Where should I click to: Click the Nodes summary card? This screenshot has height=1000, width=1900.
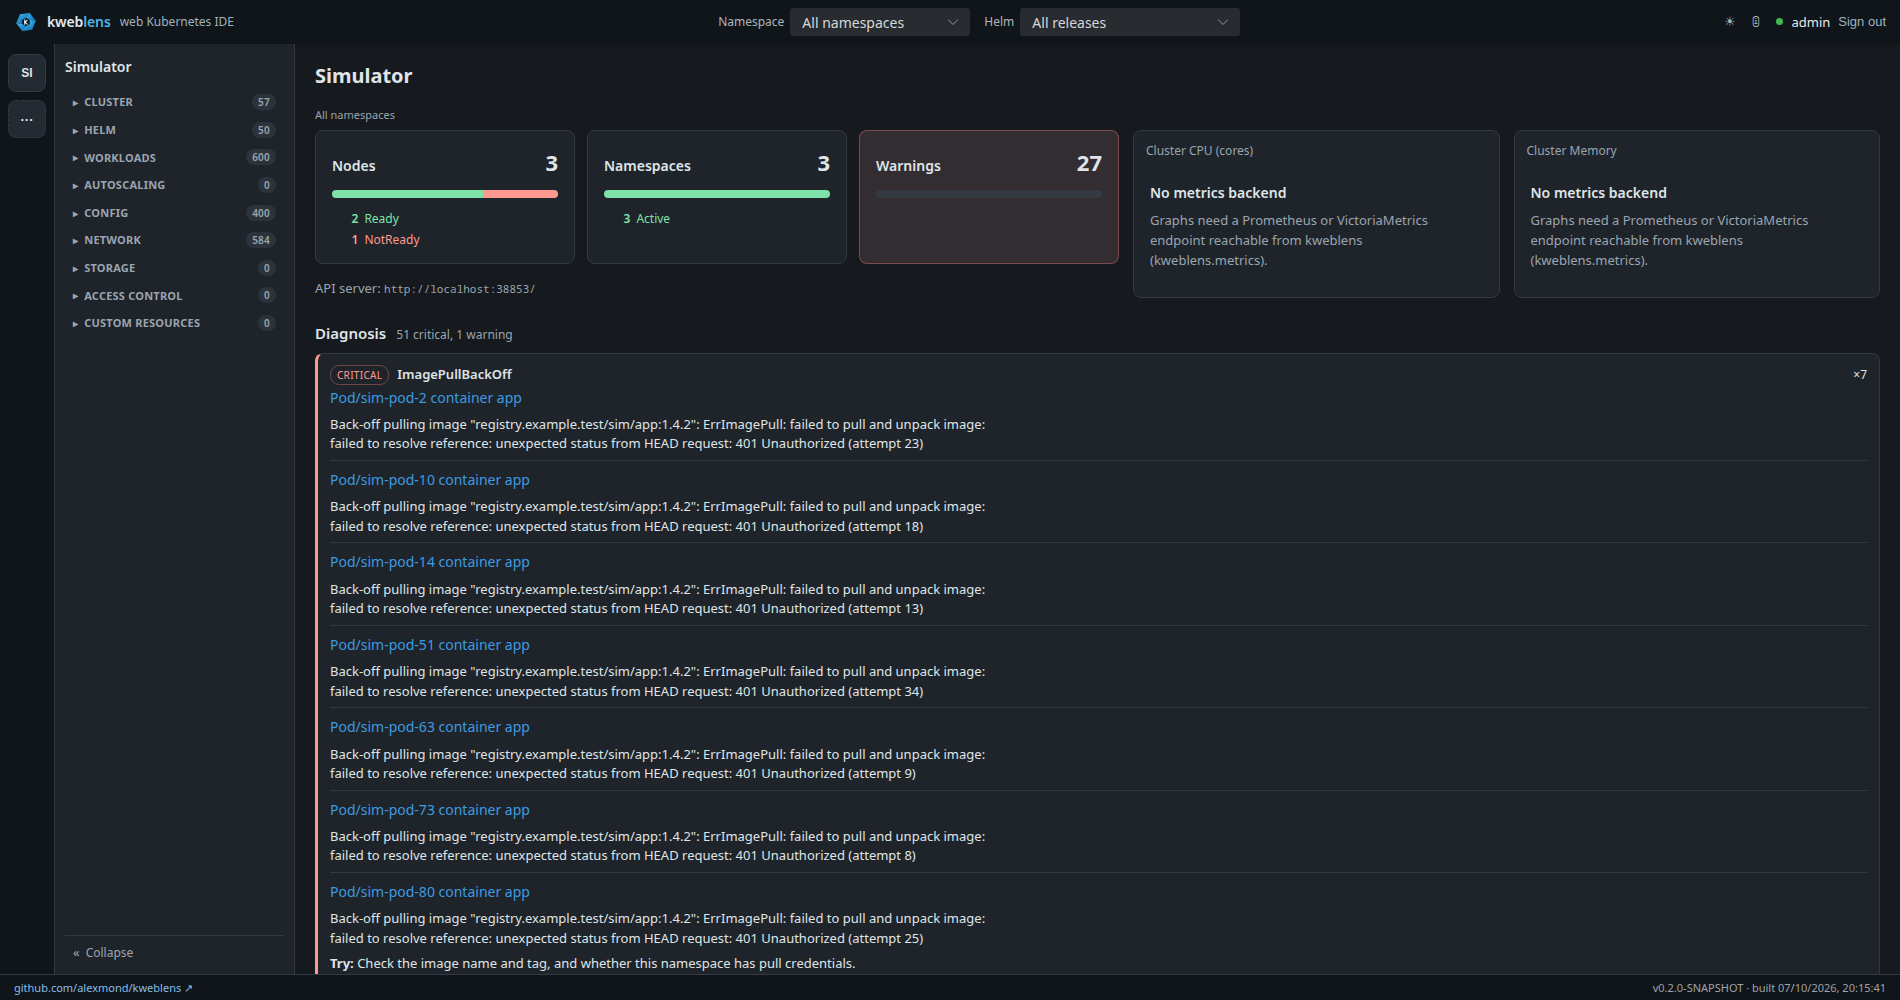tap(445, 197)
